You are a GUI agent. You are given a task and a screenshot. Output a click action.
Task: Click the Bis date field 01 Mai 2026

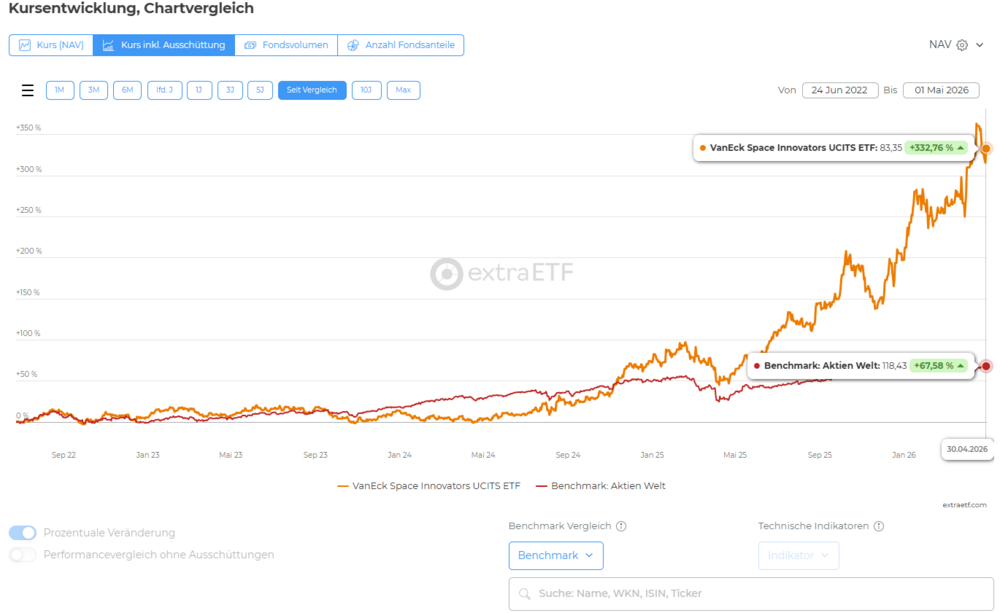tap(941, 90)
